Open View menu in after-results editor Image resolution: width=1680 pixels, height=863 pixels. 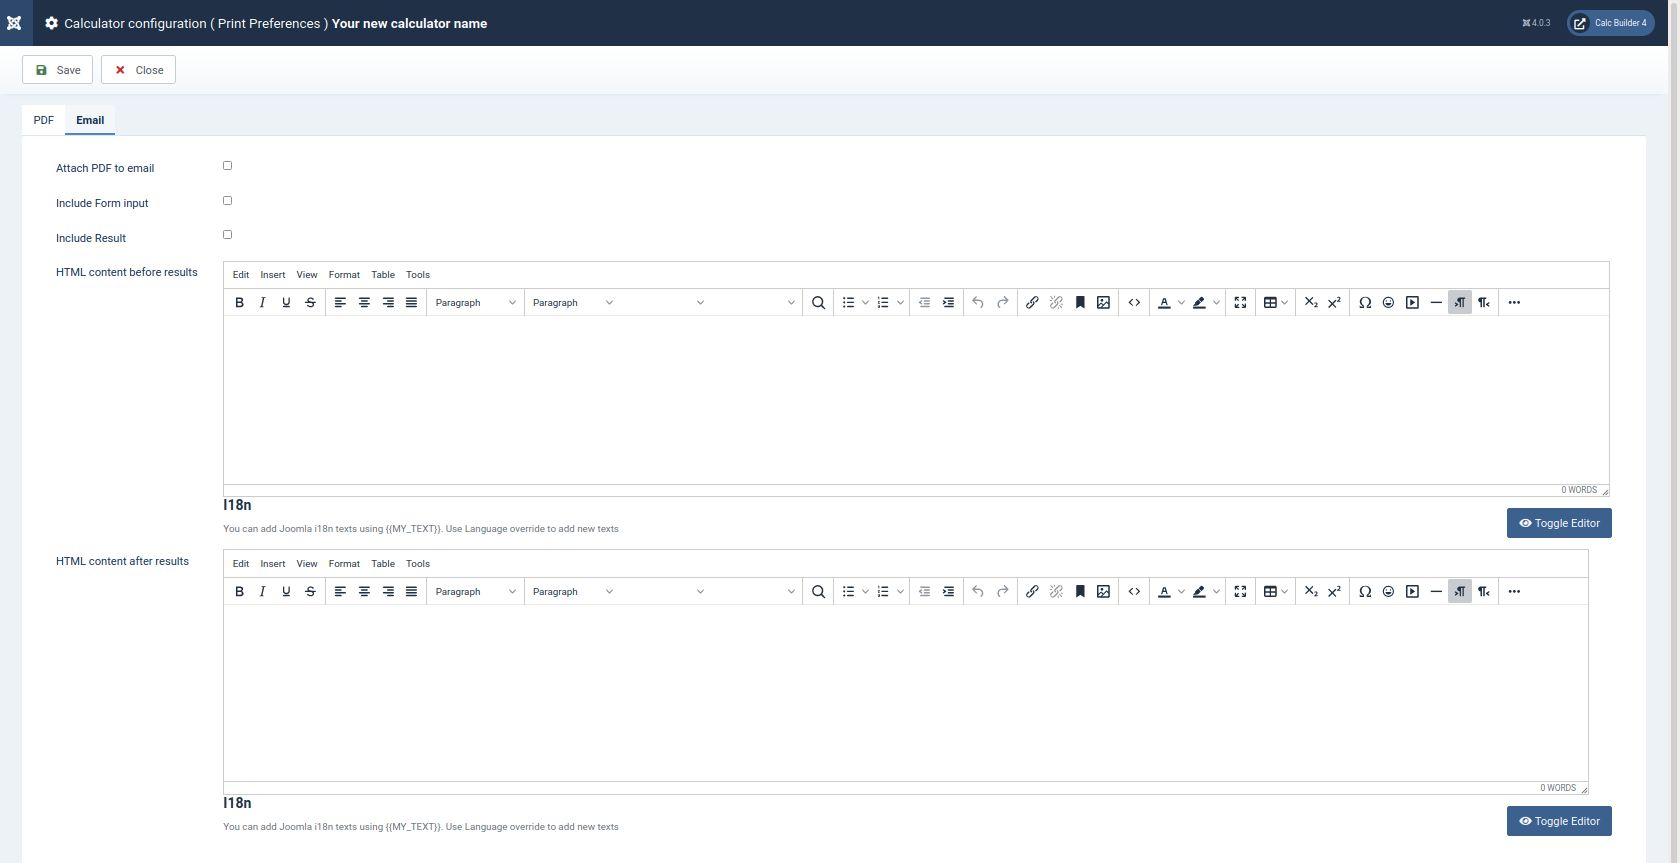coord(307,564)
